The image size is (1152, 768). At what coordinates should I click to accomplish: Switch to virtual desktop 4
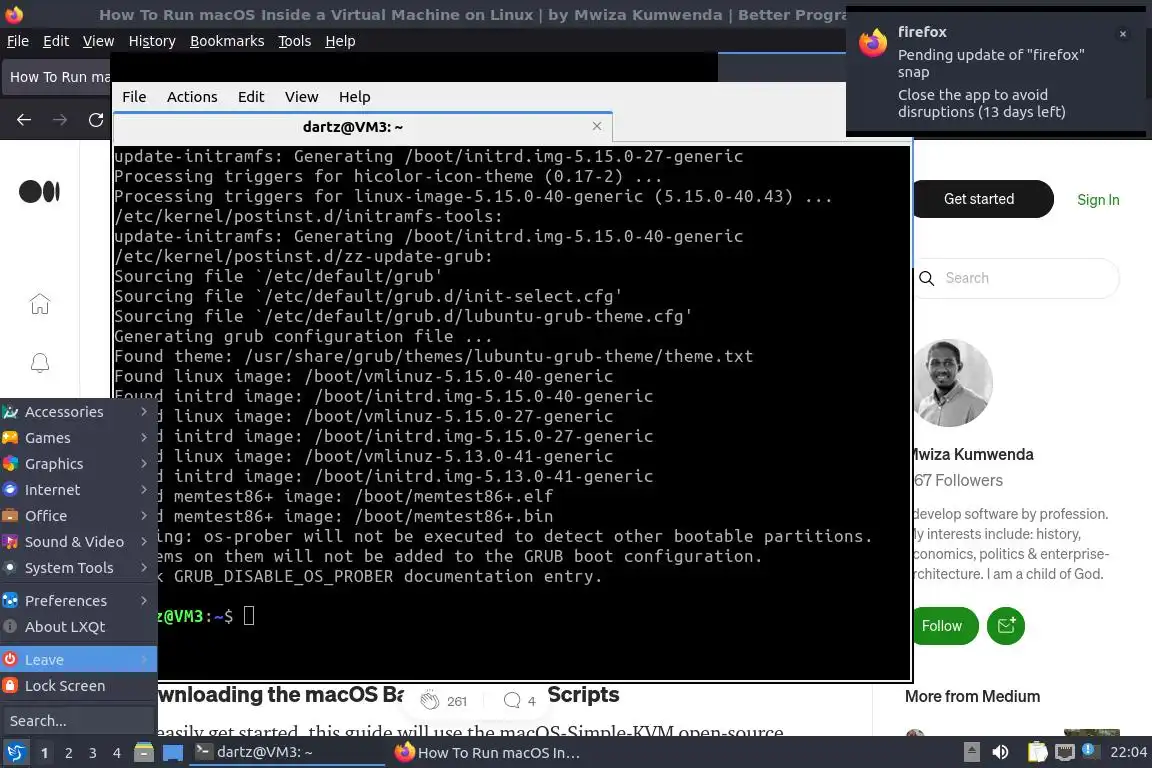pyautogui.click(x=116, y=753)
